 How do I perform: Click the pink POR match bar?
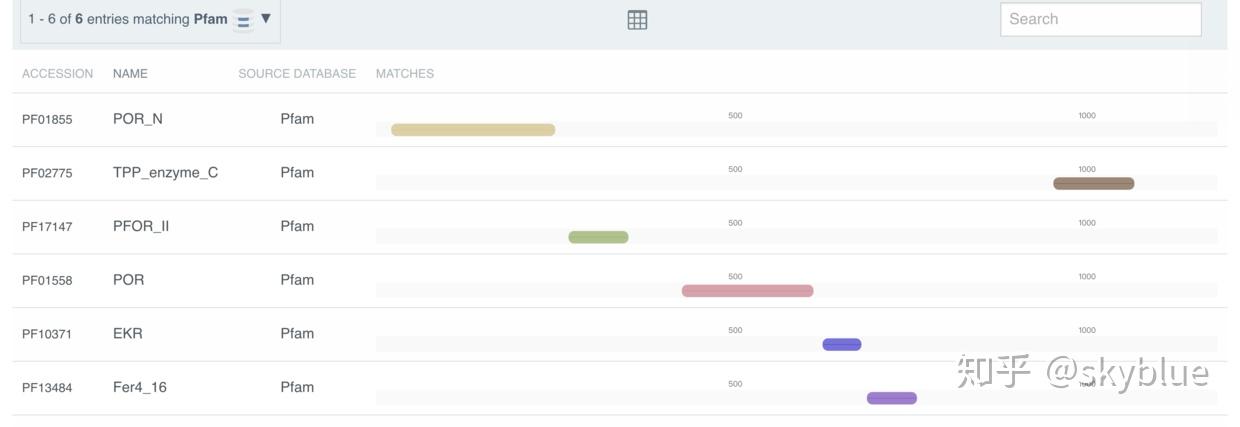coord(747,291)
